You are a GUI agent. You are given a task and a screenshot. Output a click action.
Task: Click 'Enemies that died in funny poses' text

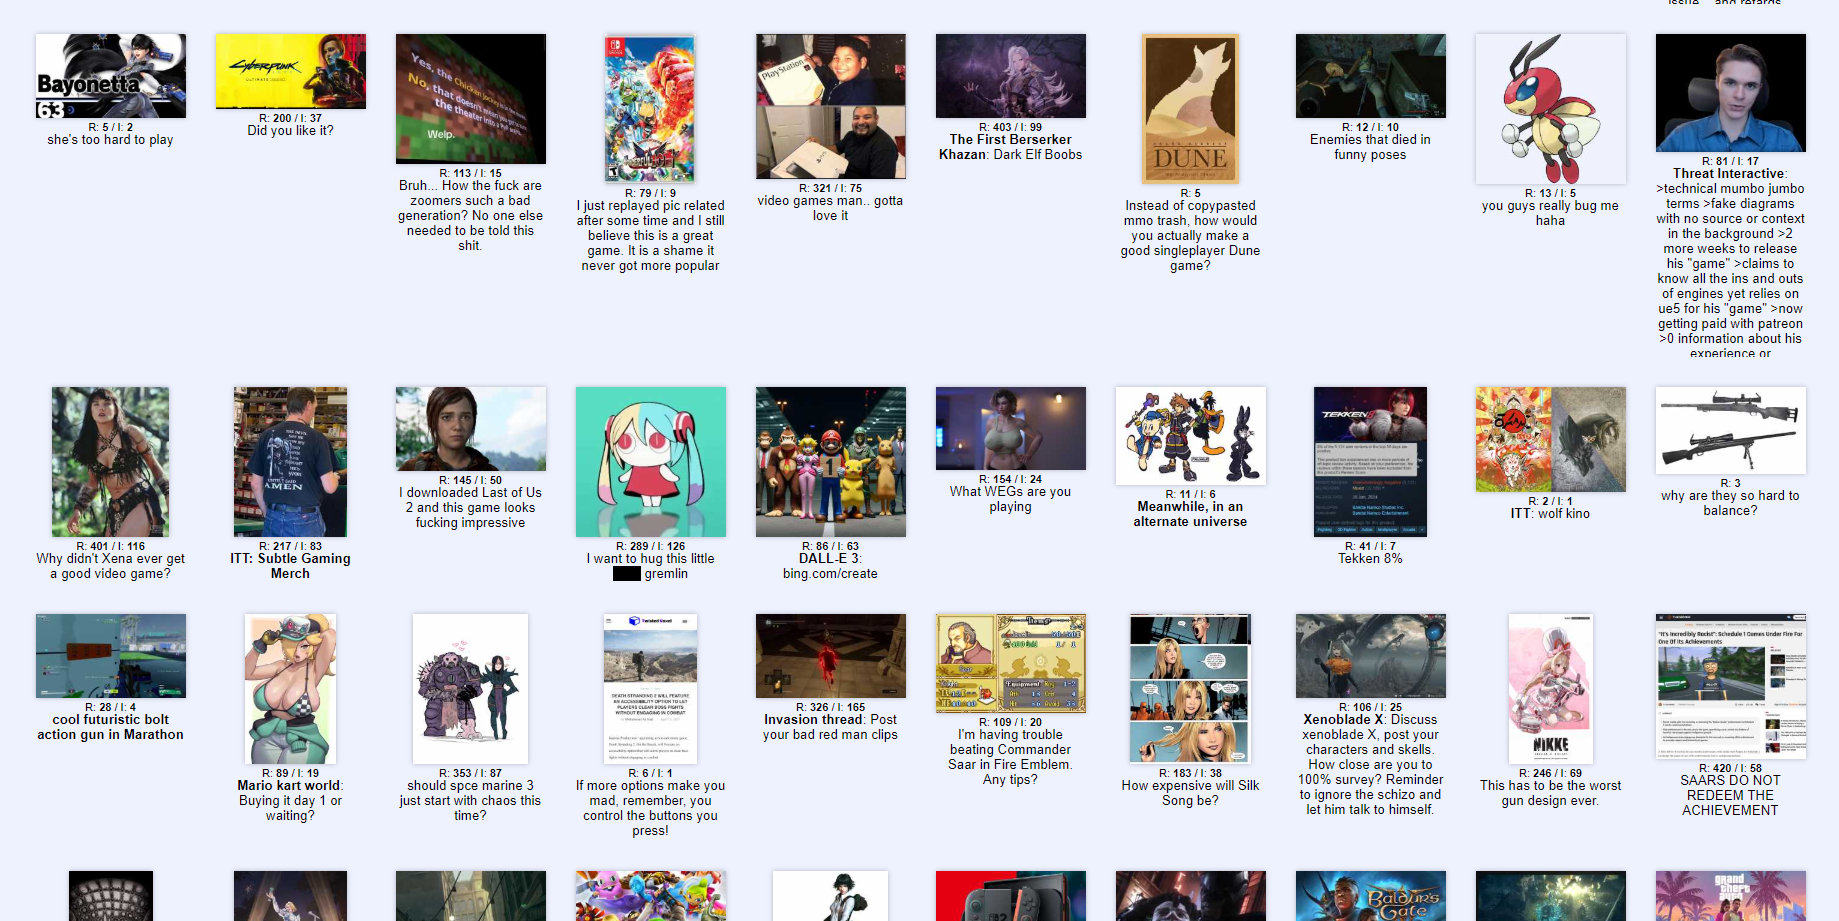[x=1370, y=147]
